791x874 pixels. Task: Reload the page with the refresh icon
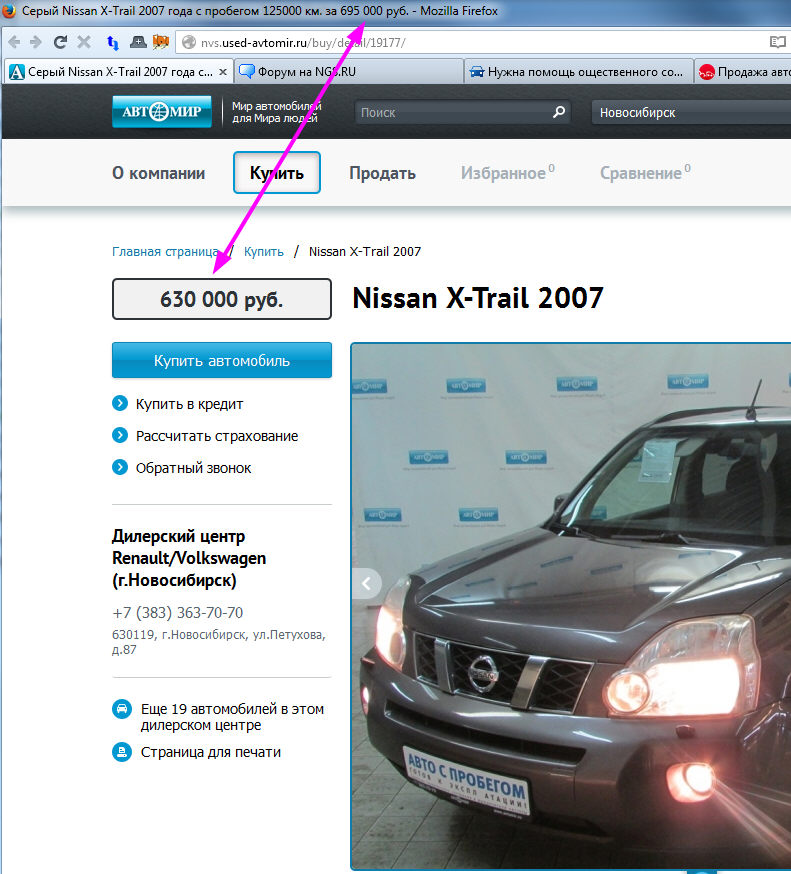point(60,42)
